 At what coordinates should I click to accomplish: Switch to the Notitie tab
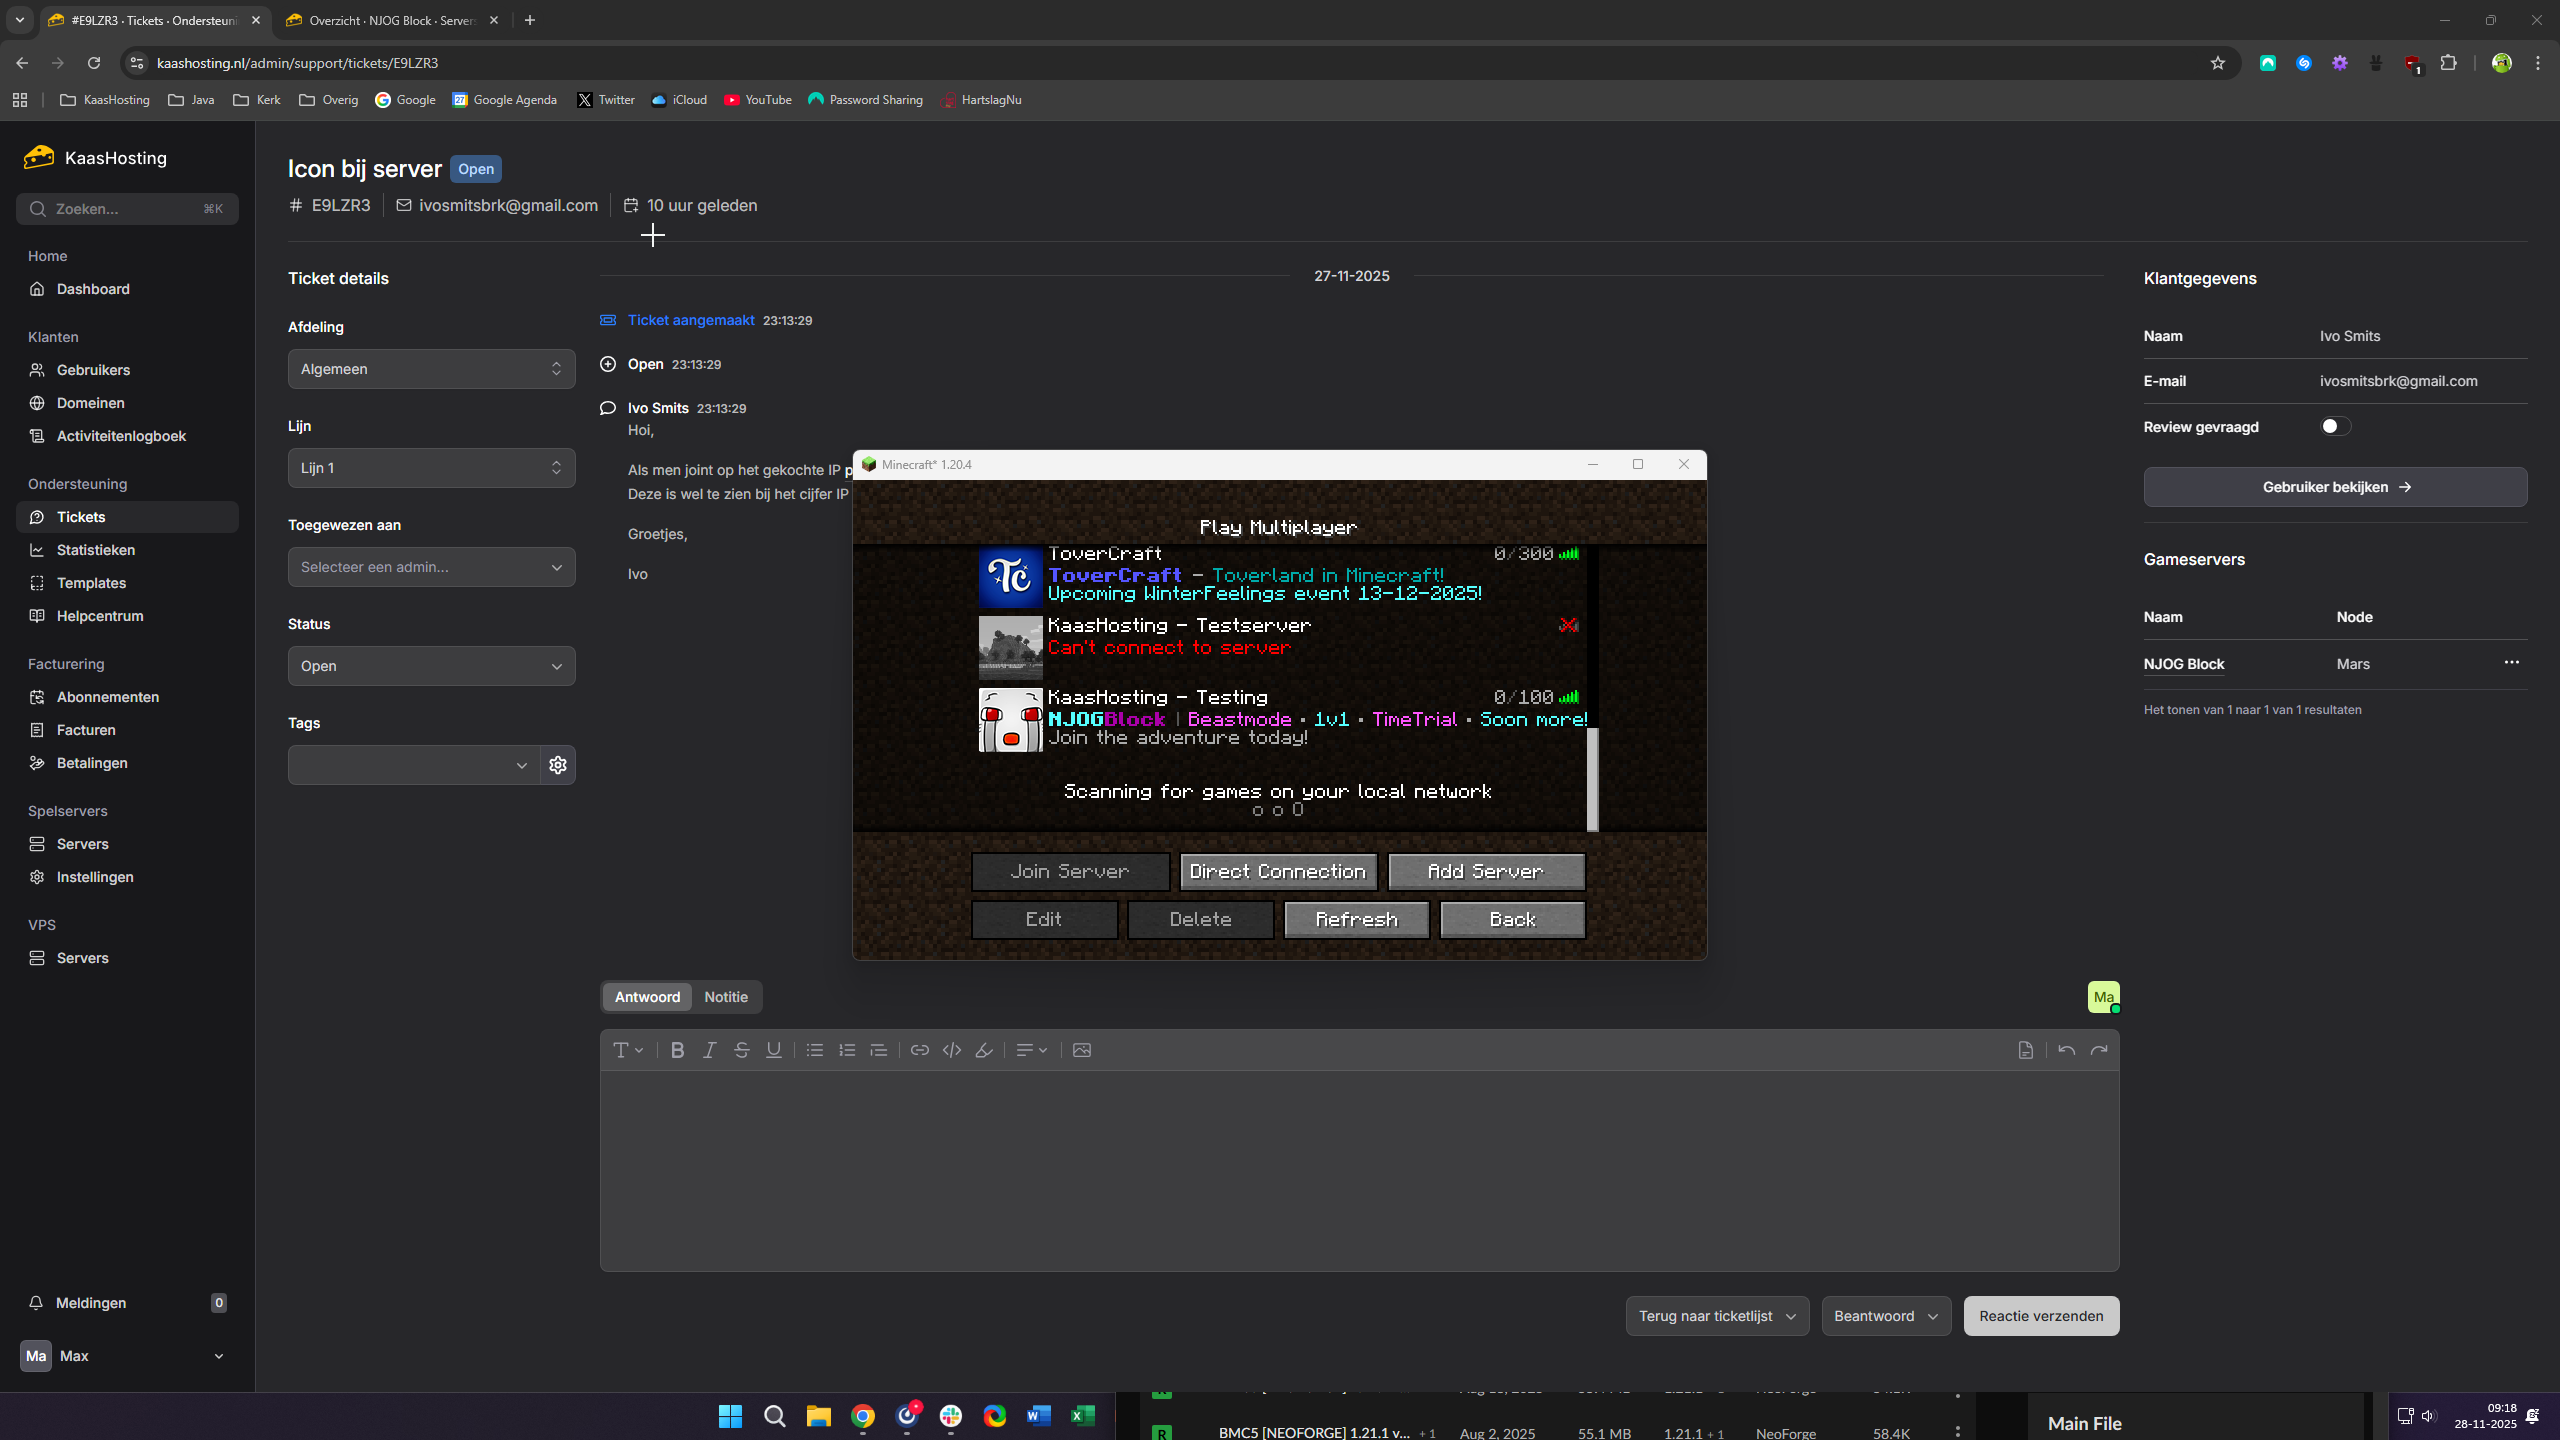tap(725, 997)
